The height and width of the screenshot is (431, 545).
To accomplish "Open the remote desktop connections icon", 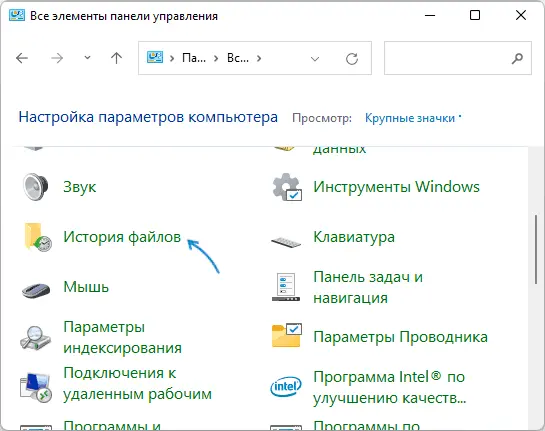I will click(36, 387).
